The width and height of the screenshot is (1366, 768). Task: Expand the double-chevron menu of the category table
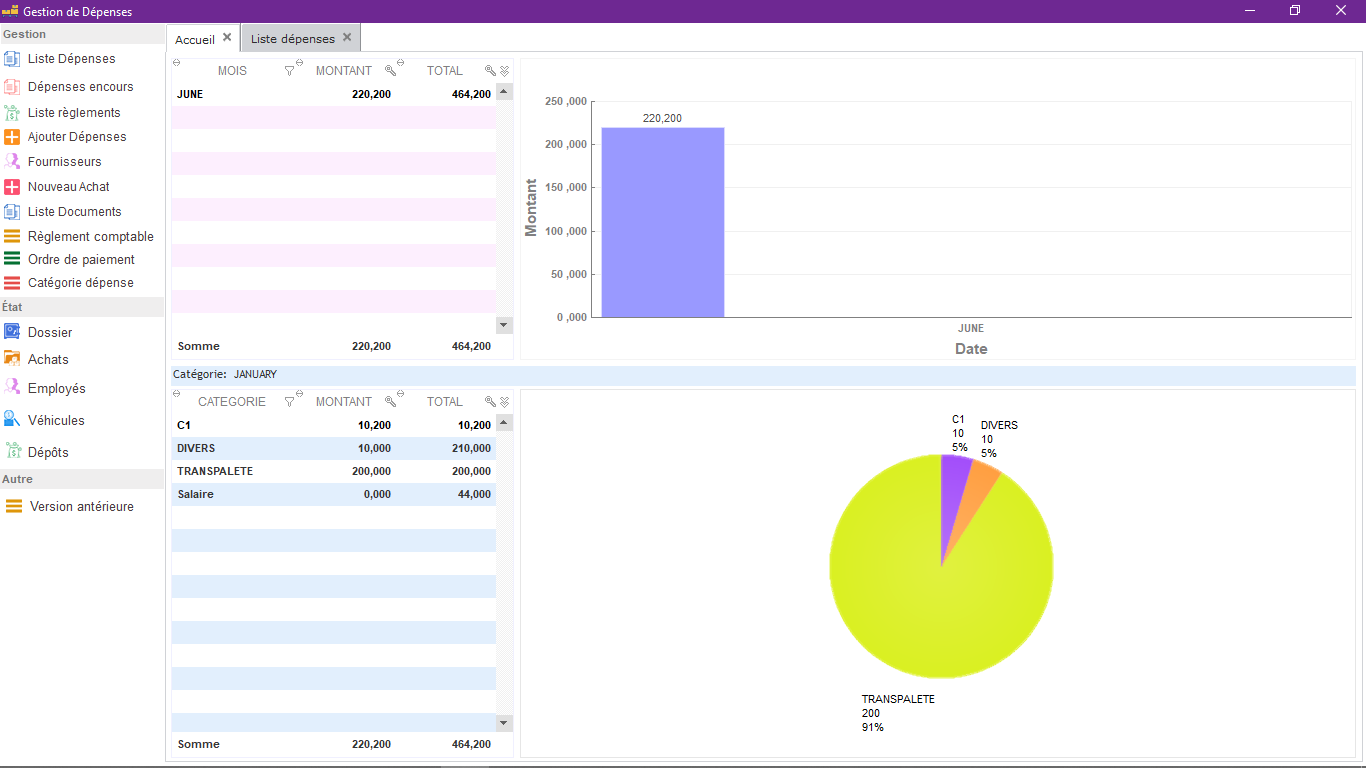pyautogui.click(x=505, y=402)
